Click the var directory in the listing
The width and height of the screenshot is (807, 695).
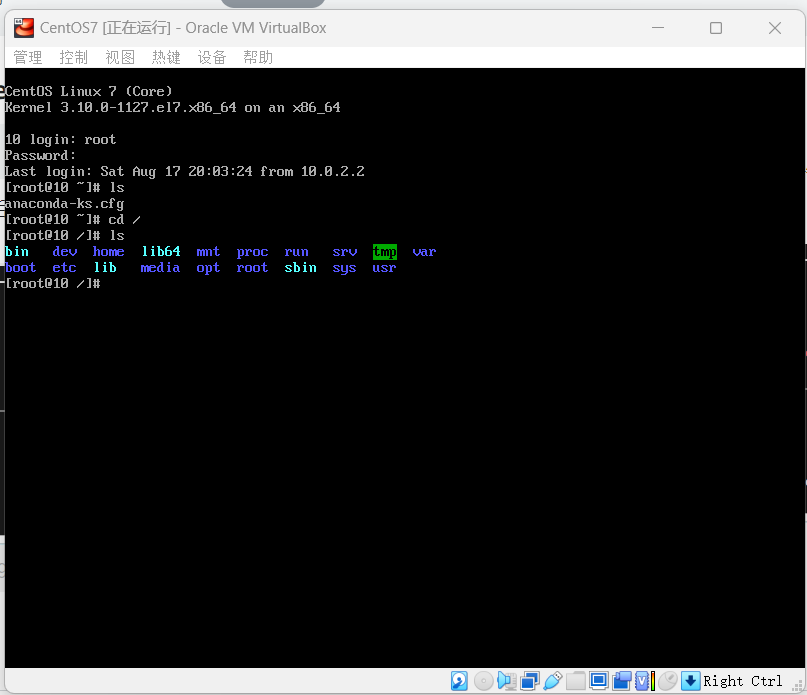[424, 252]
